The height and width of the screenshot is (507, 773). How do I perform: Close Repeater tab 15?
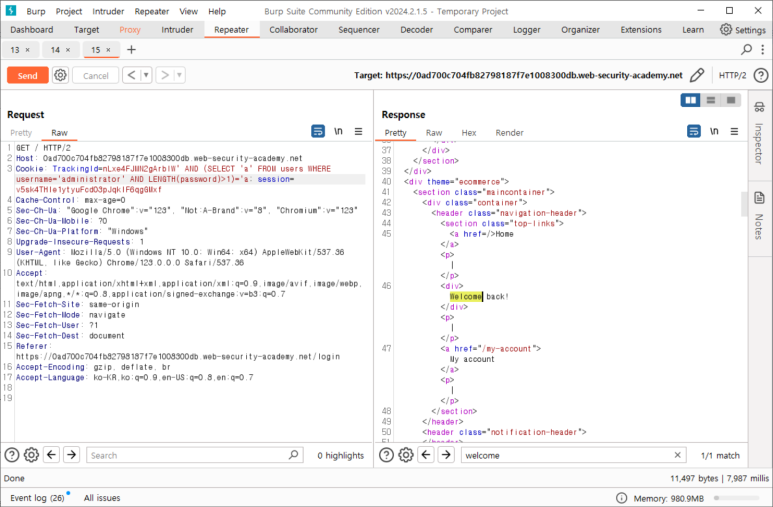click(x=108, y=50)
